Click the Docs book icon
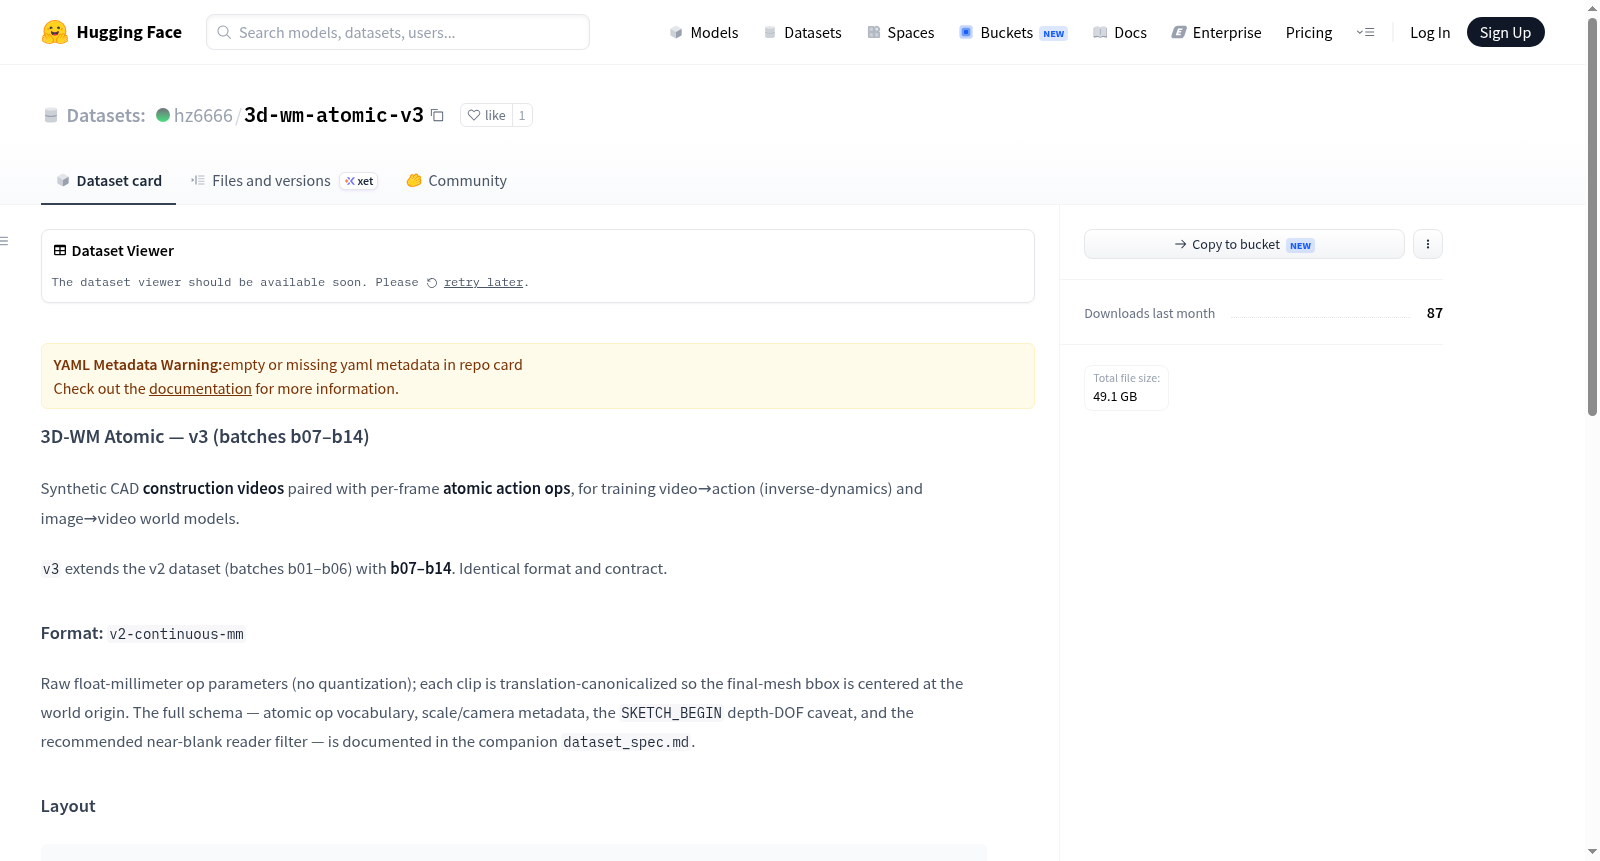This screenshot has width=1600, height=861. [1100, 32]
